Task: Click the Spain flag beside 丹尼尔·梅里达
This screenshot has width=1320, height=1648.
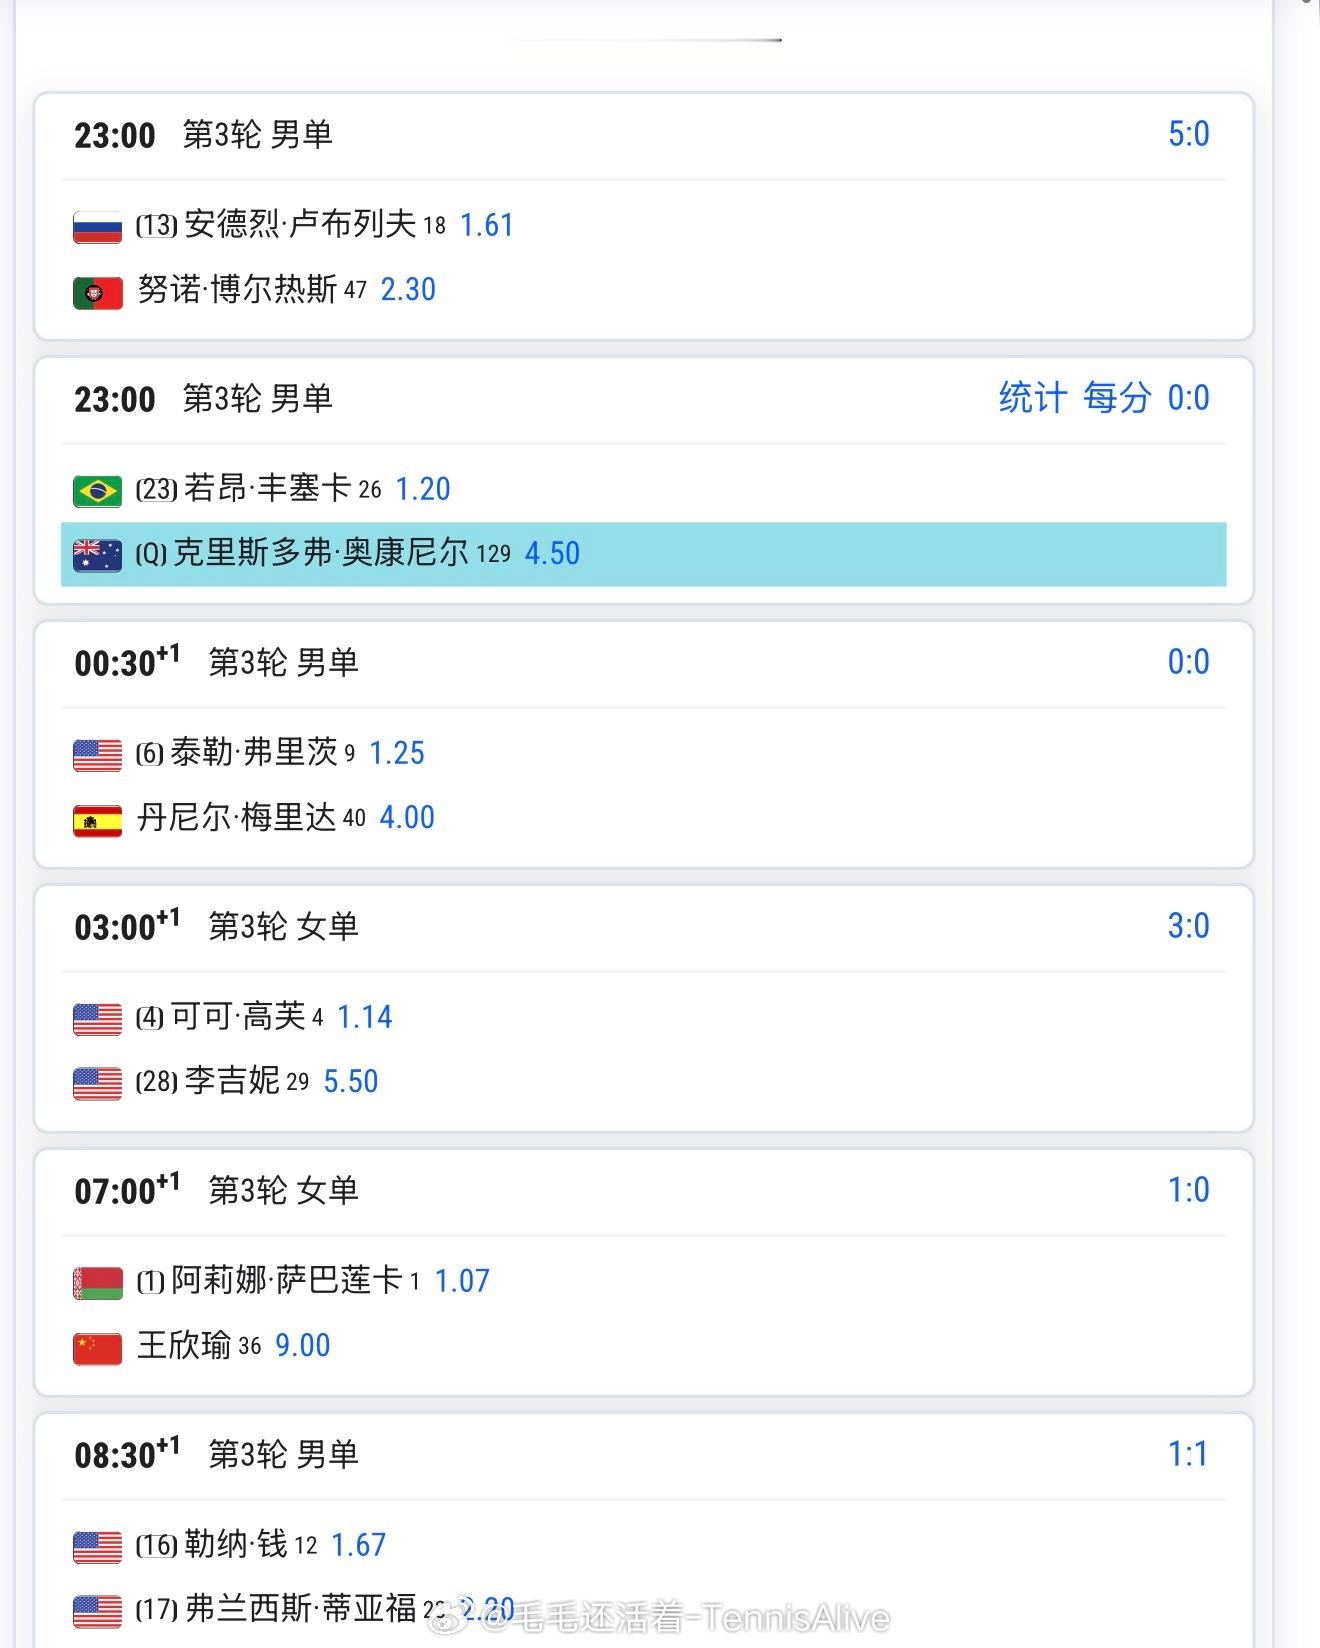Action: point(98,820)
